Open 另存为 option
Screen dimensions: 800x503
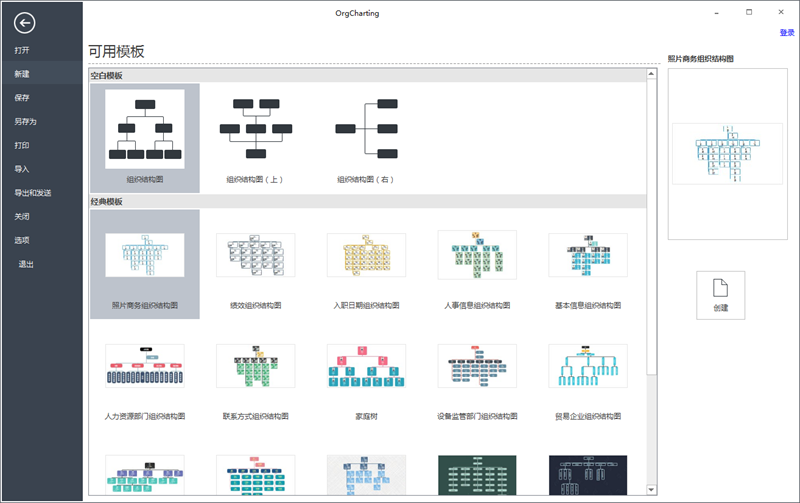(26, 121)
